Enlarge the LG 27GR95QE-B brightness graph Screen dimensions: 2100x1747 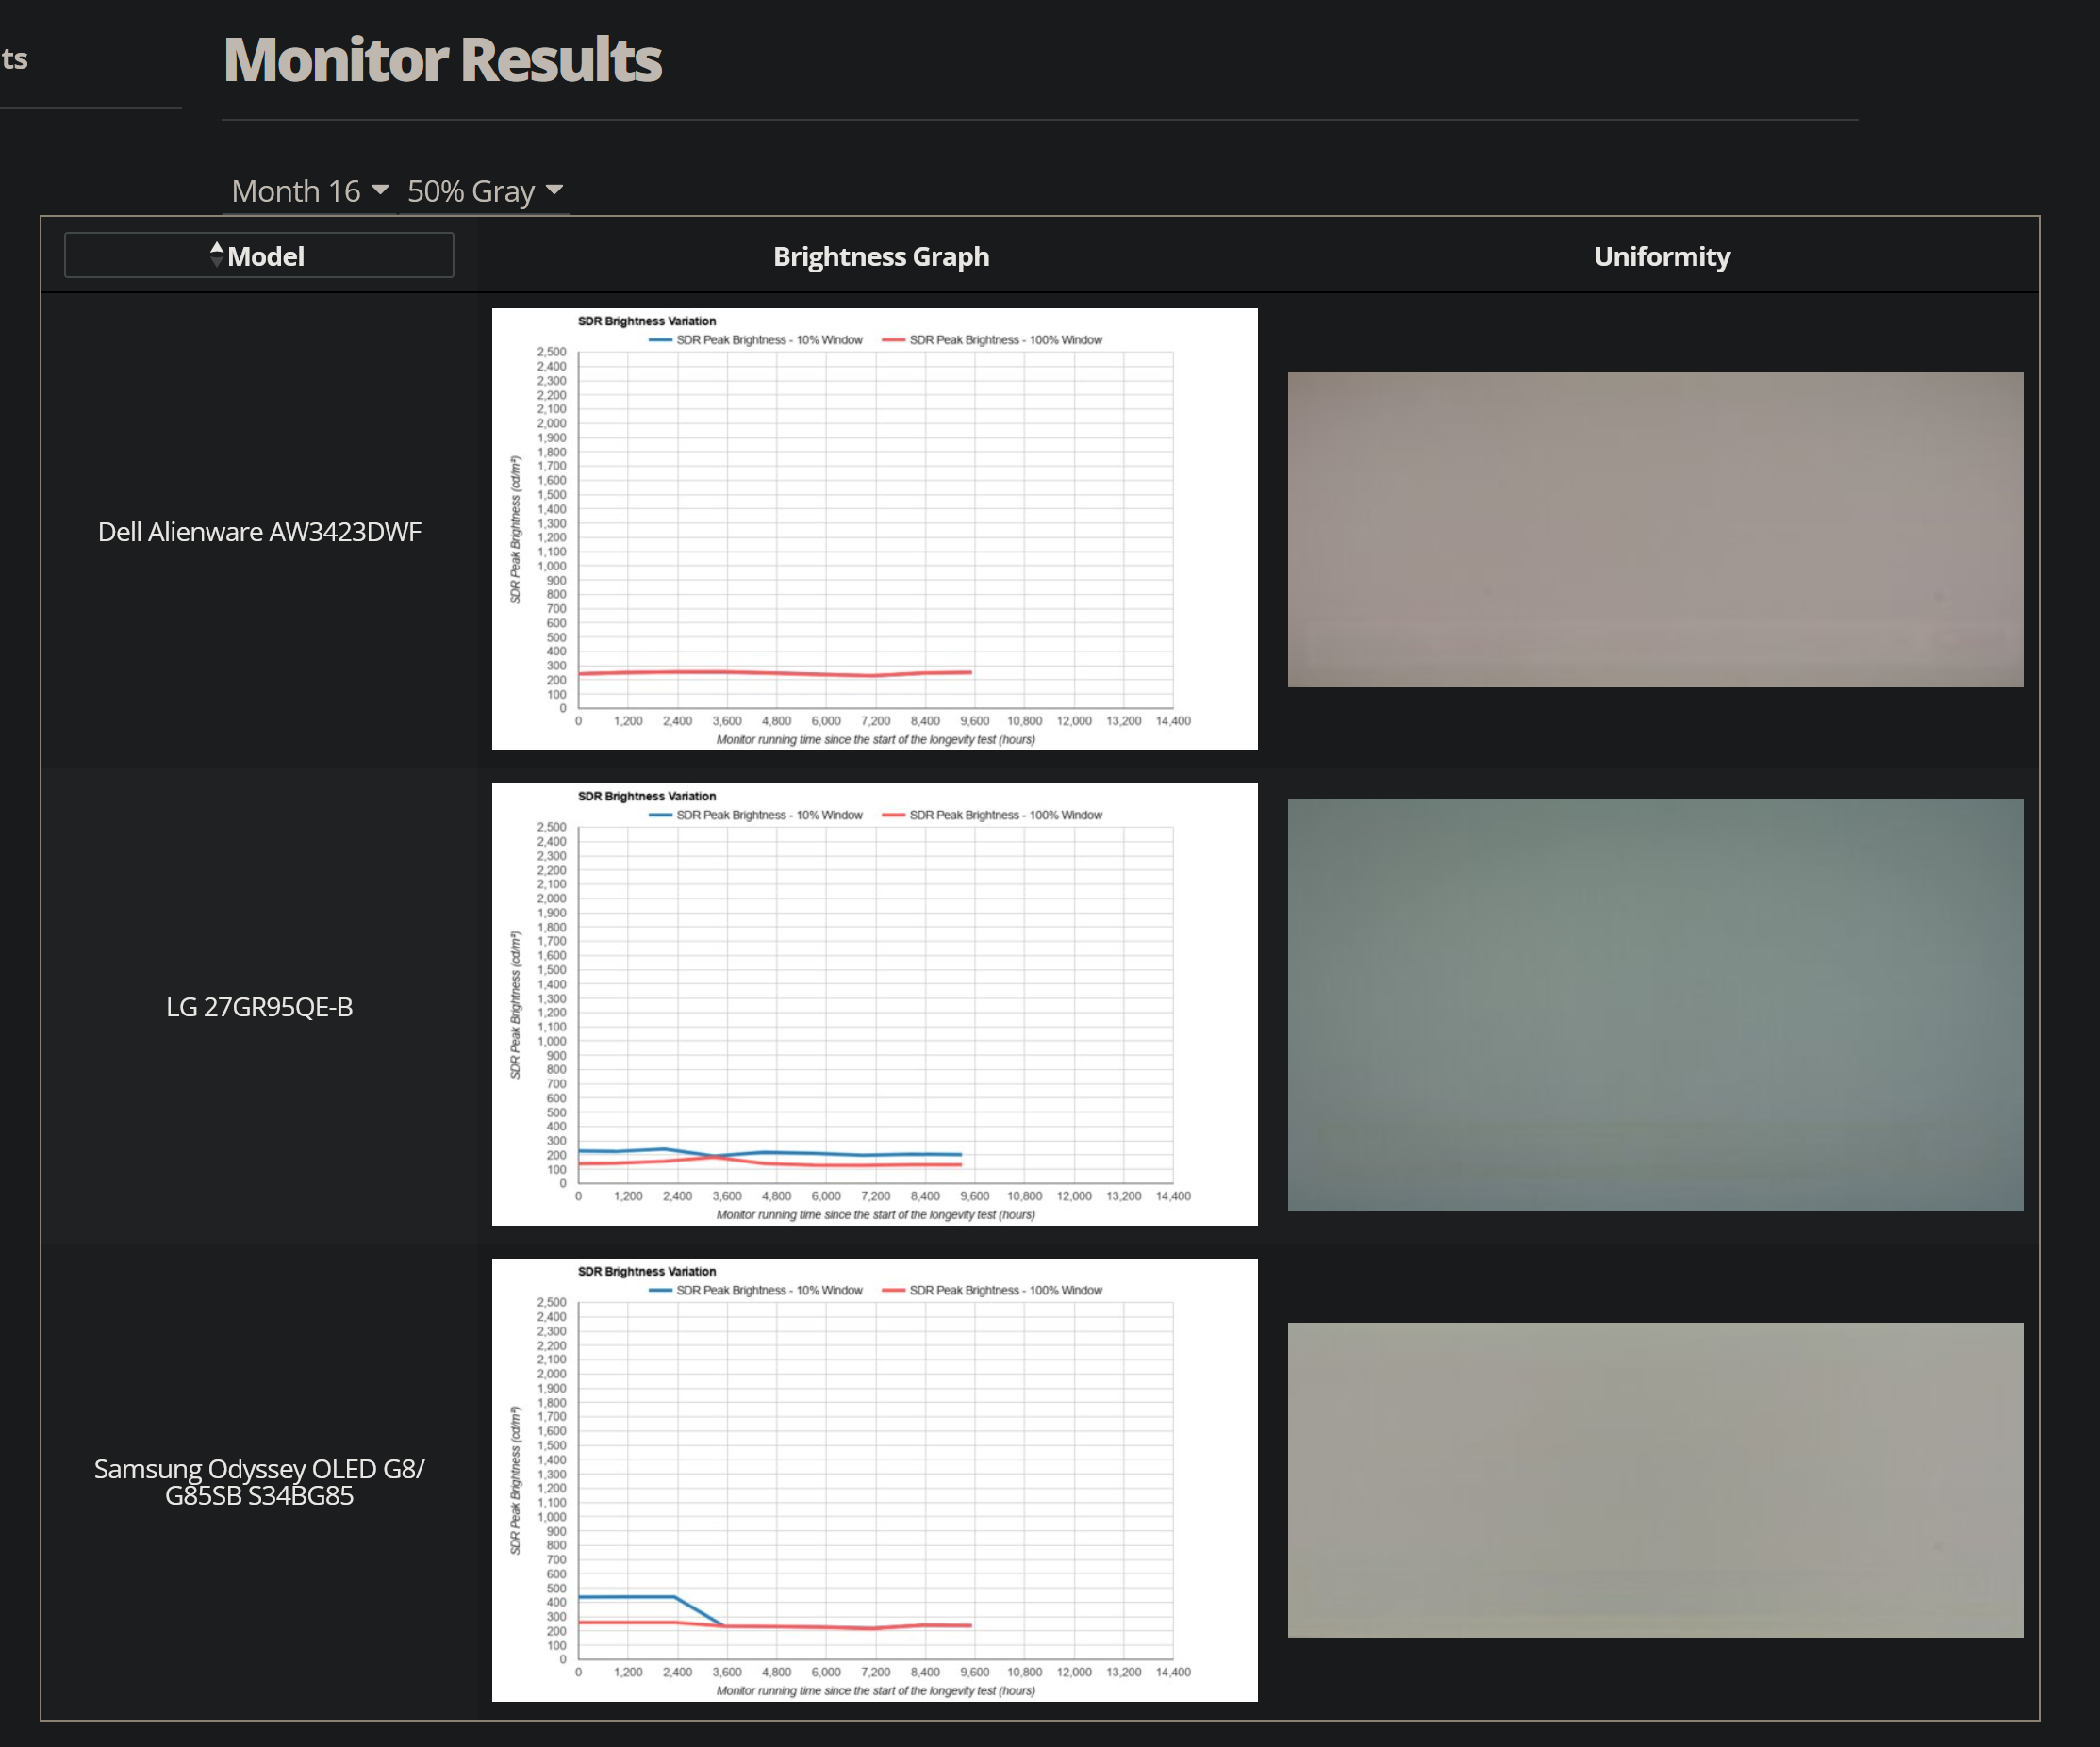click(874, 1004)
